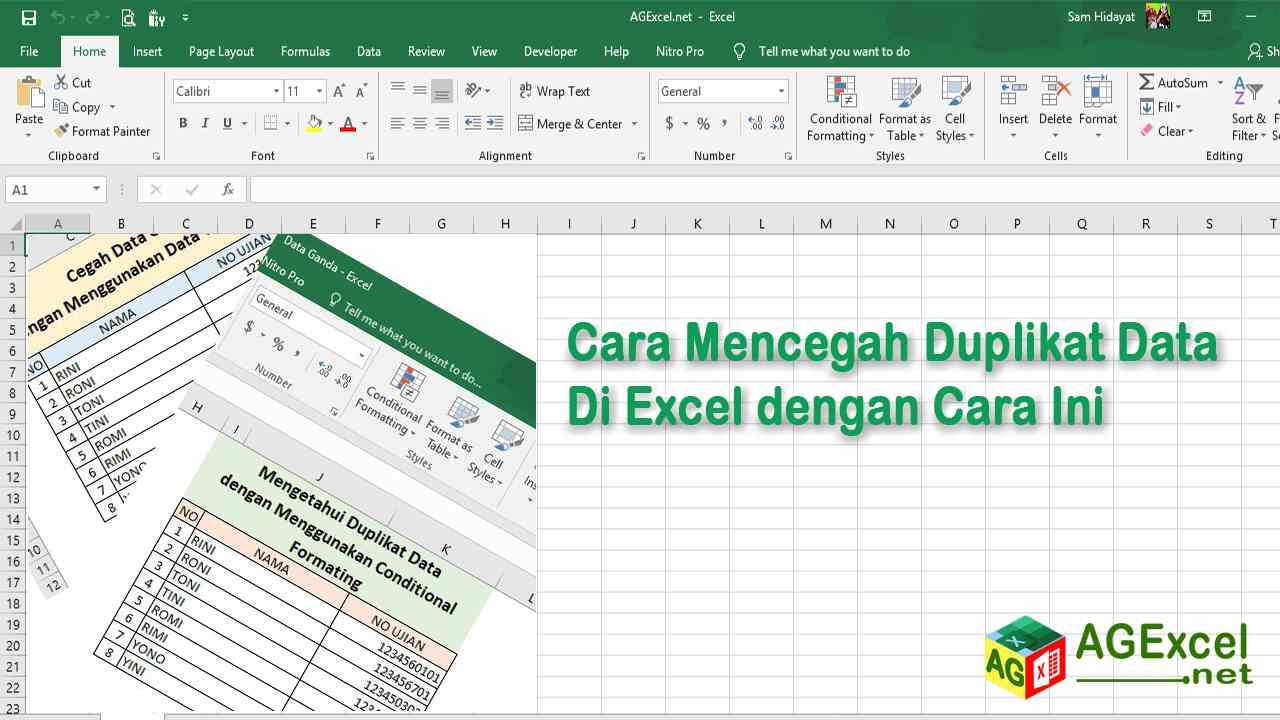The image size is (1280, 720).
Task: Click the Decrease Indent icon
Action: [x=472, y=123]
